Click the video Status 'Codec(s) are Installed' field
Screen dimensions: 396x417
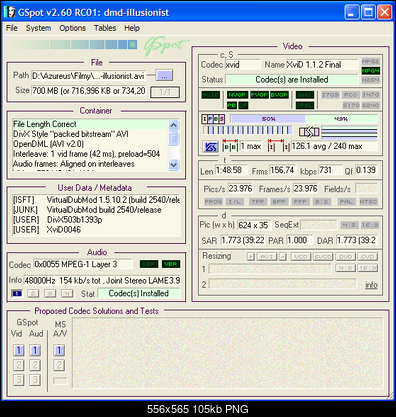coord(292,80)
